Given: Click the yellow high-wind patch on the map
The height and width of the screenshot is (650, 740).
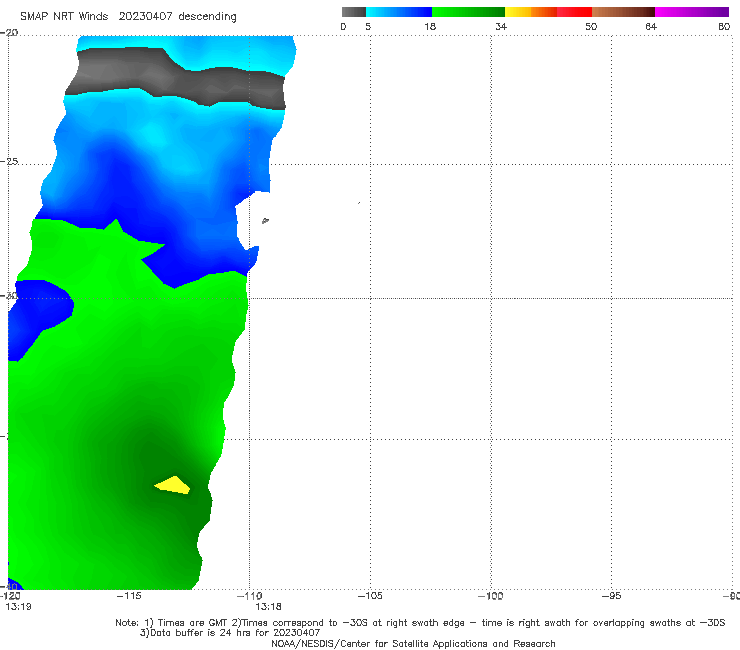Looking at the screenshot, I should [173, 486].
